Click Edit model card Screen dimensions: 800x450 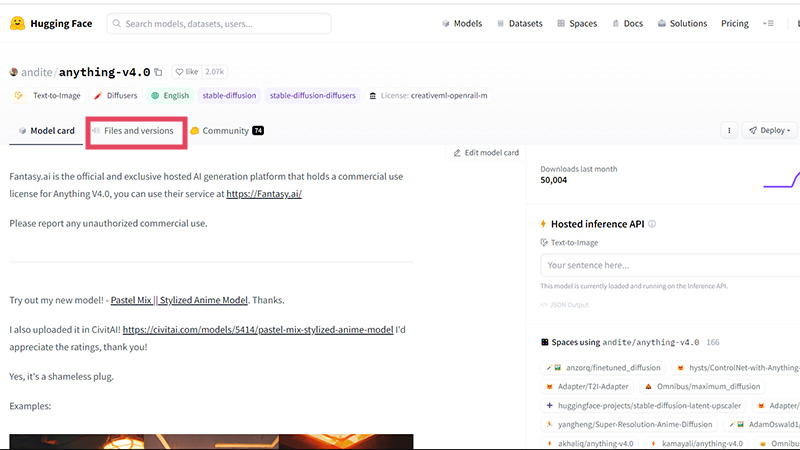[486, 153]
